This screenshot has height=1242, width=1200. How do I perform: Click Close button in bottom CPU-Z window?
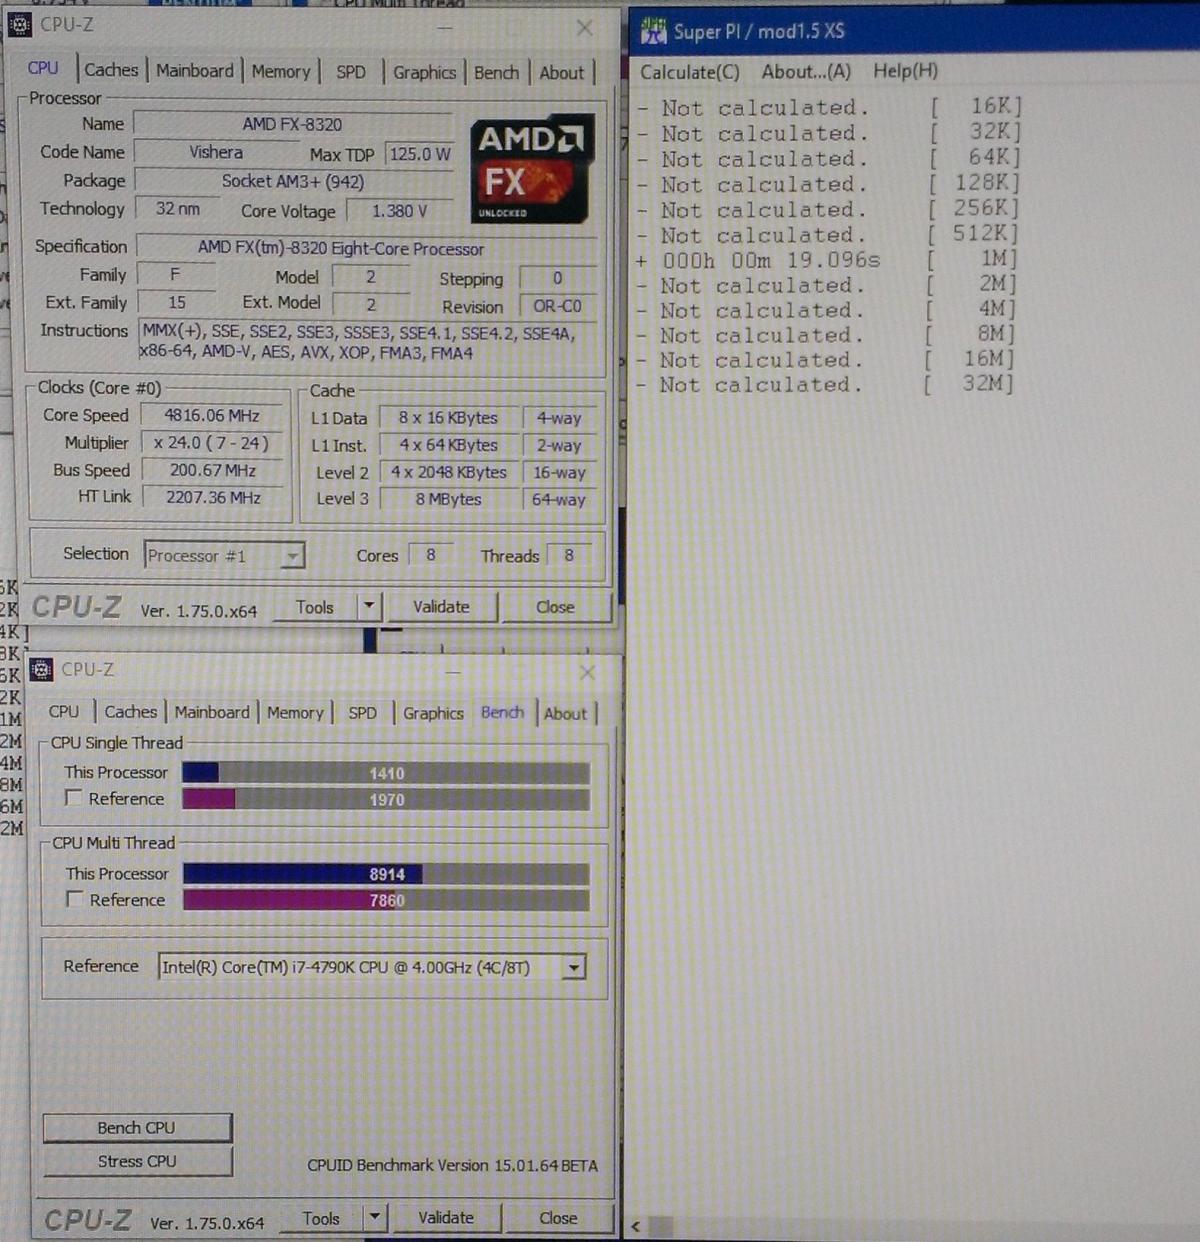[x=558, y=1218]
